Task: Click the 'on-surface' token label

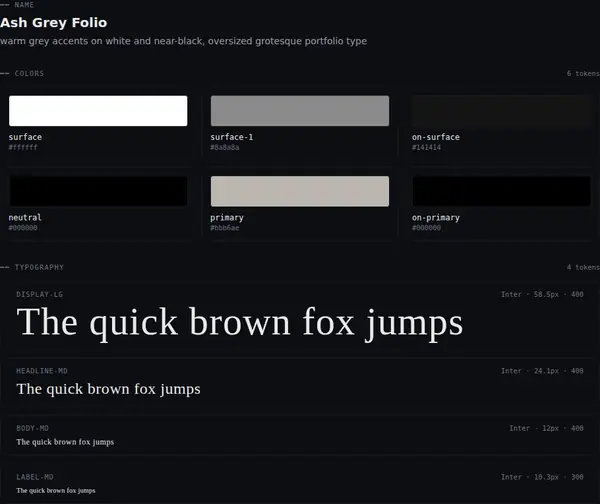Action: click(x=436, y=137)
